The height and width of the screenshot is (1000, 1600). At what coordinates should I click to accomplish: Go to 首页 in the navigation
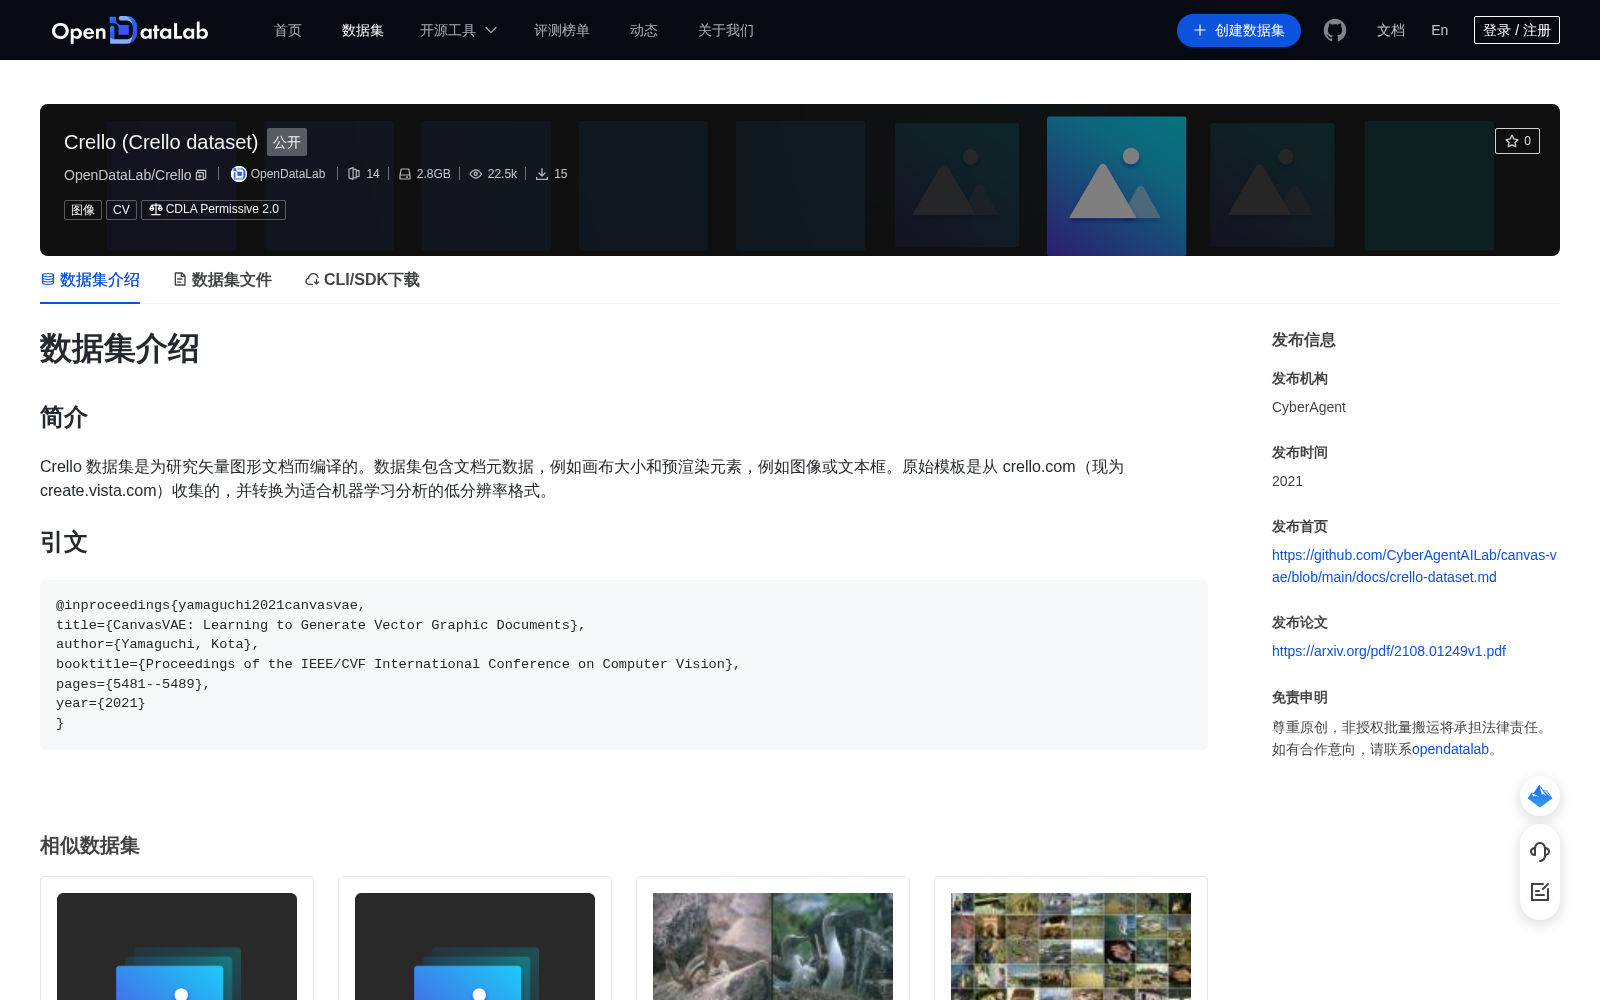pyautogui.click(x=288, y=30)
